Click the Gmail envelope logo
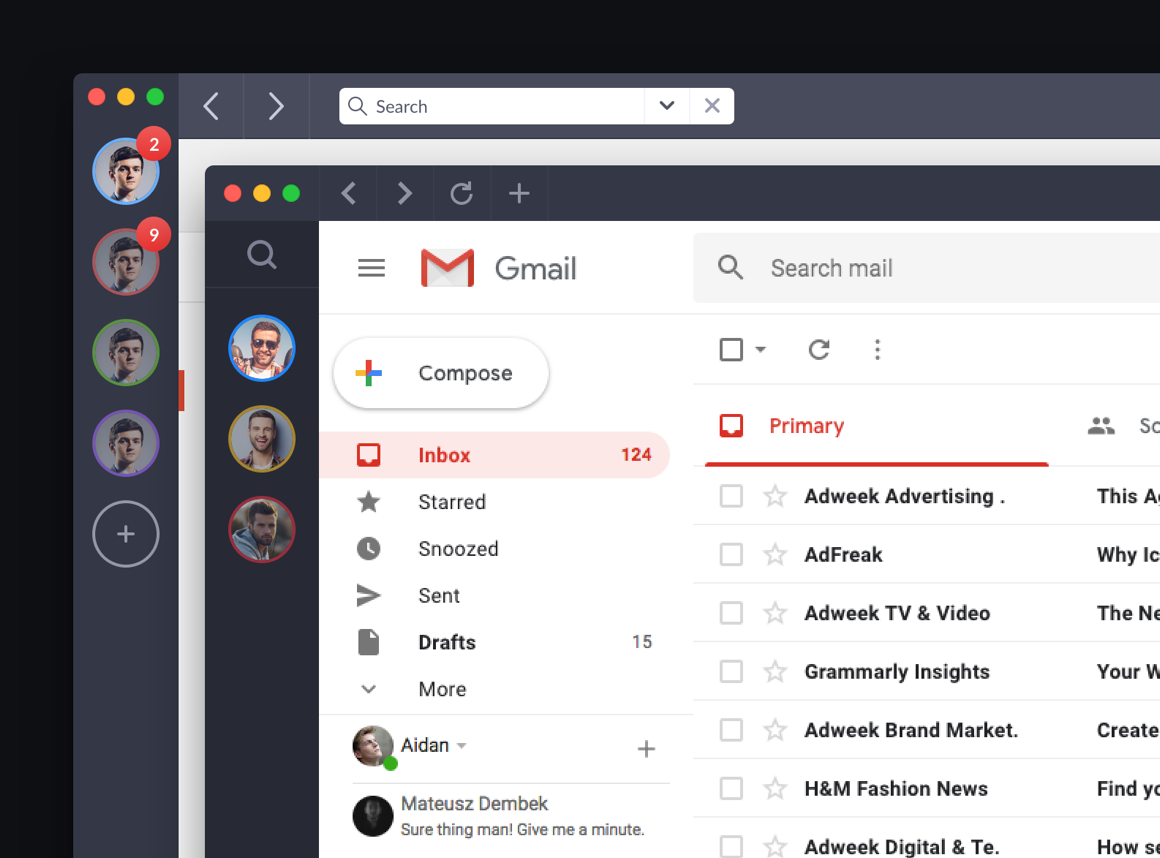The image size is (1160, 858). pyautogui.click(x=448, y=268)
